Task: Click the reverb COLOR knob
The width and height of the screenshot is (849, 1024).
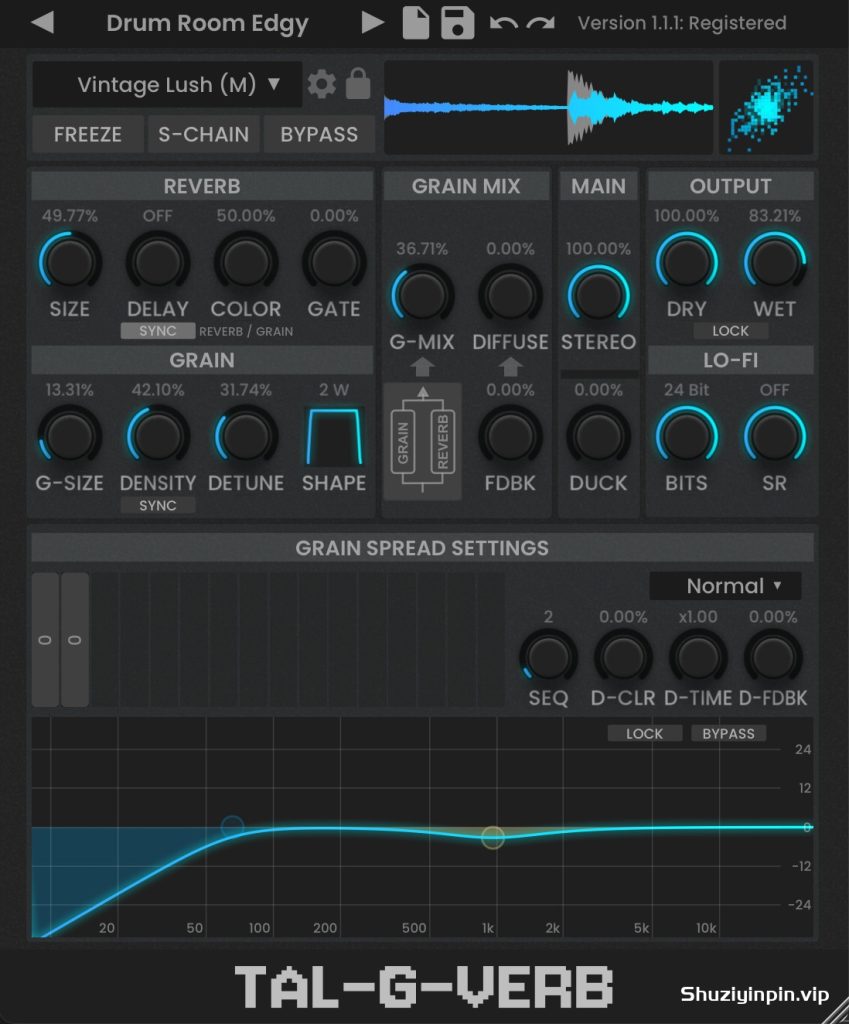Action: pos(246,261)
